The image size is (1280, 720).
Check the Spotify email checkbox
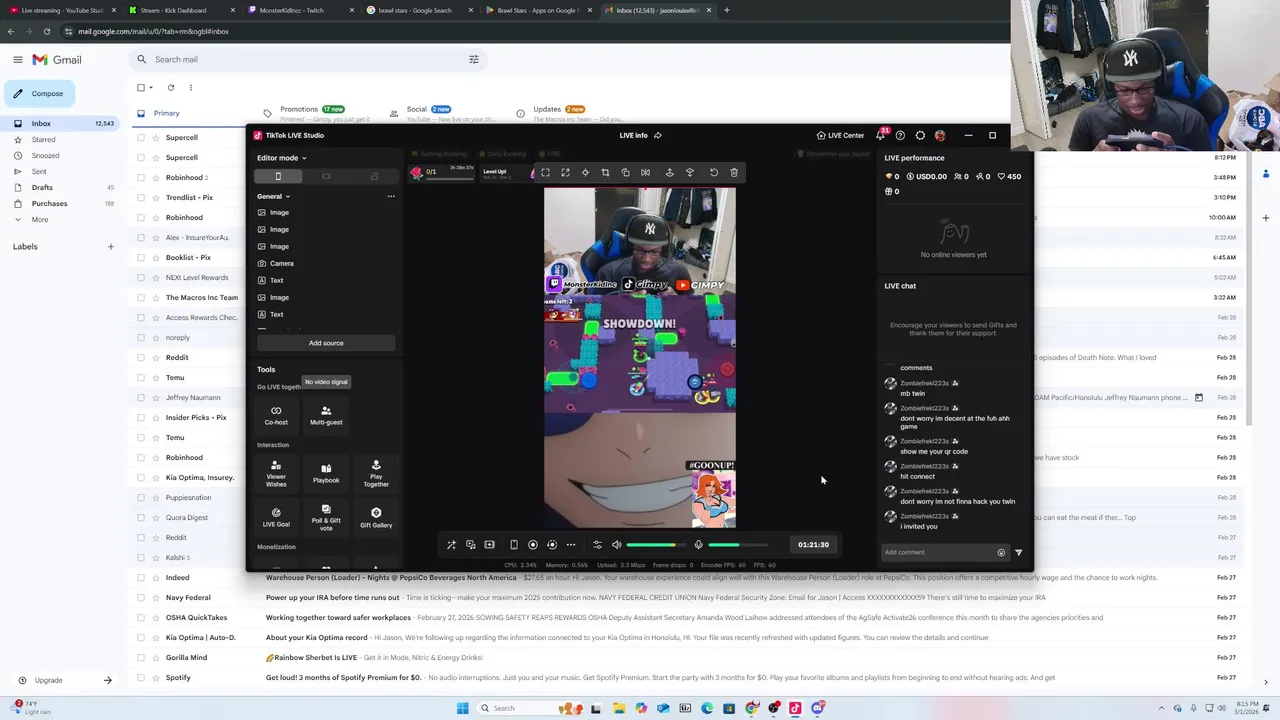pos(141,677)
